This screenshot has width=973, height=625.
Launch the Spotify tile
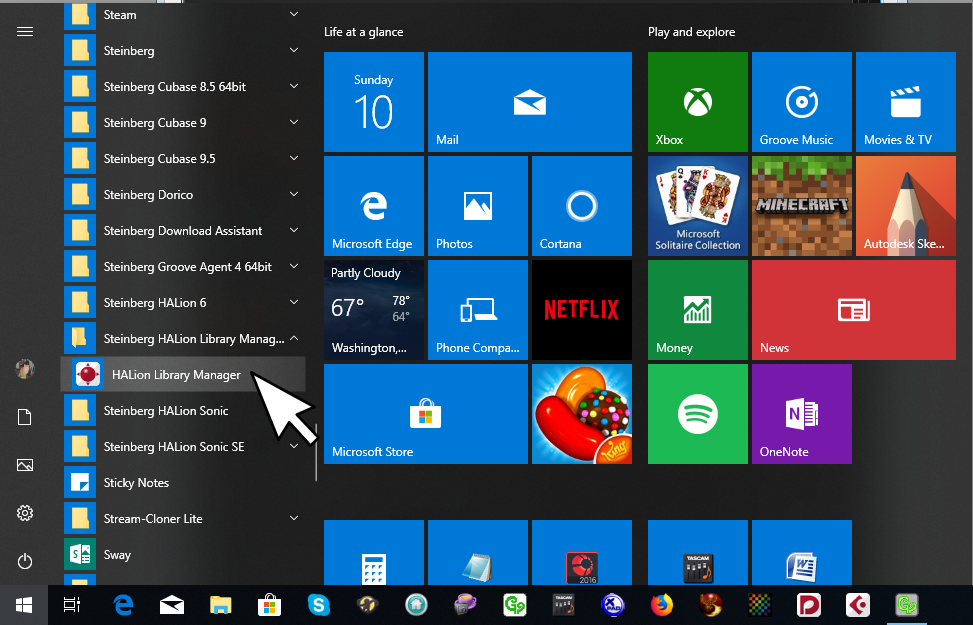click(x=697, y=414)
